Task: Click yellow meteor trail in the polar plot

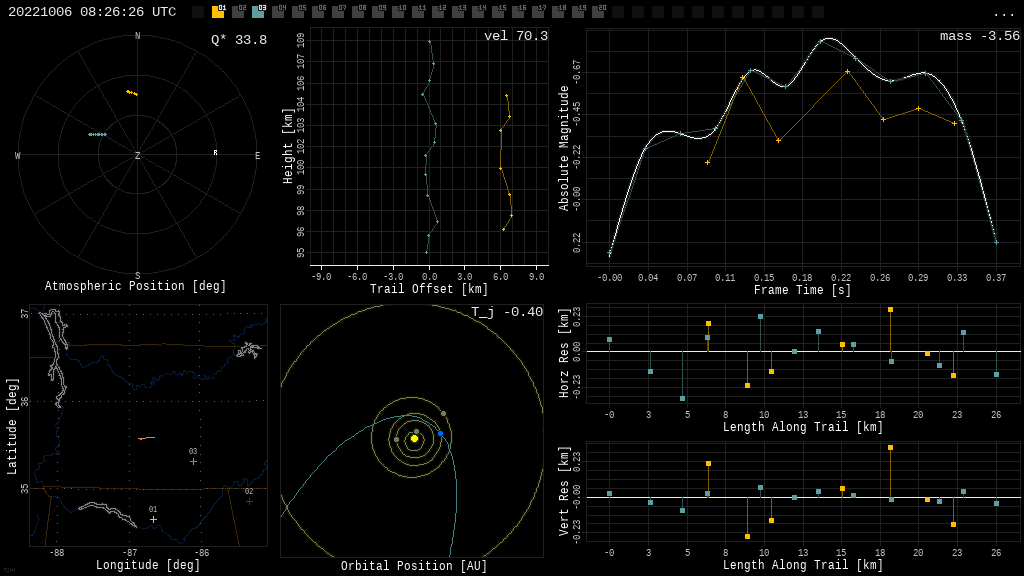Action: pos(132,93)
